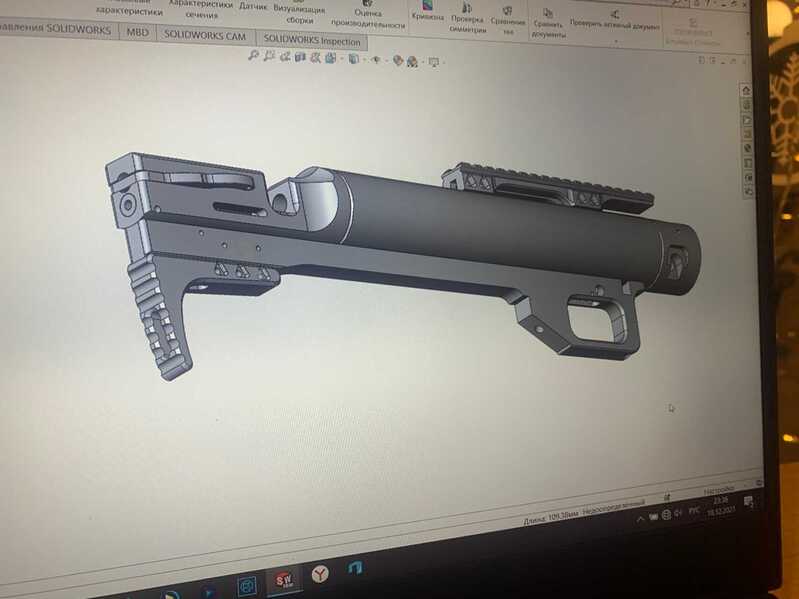Click the Датчик ribbon tool
Image resolution: width=799 pixels, height=599 pixels.
253,6
